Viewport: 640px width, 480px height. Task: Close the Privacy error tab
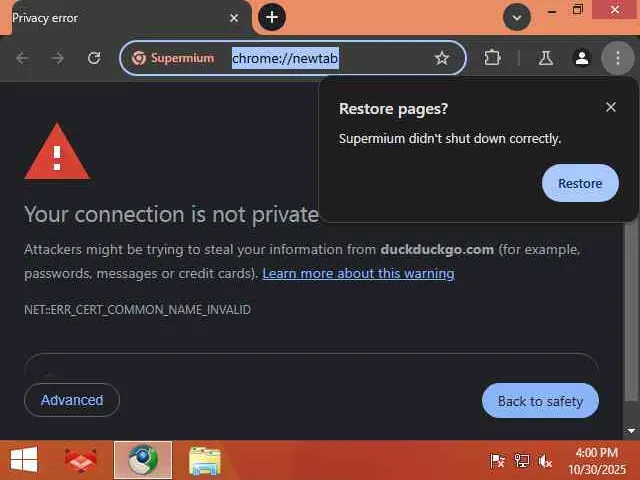click(x=234, y=18)
